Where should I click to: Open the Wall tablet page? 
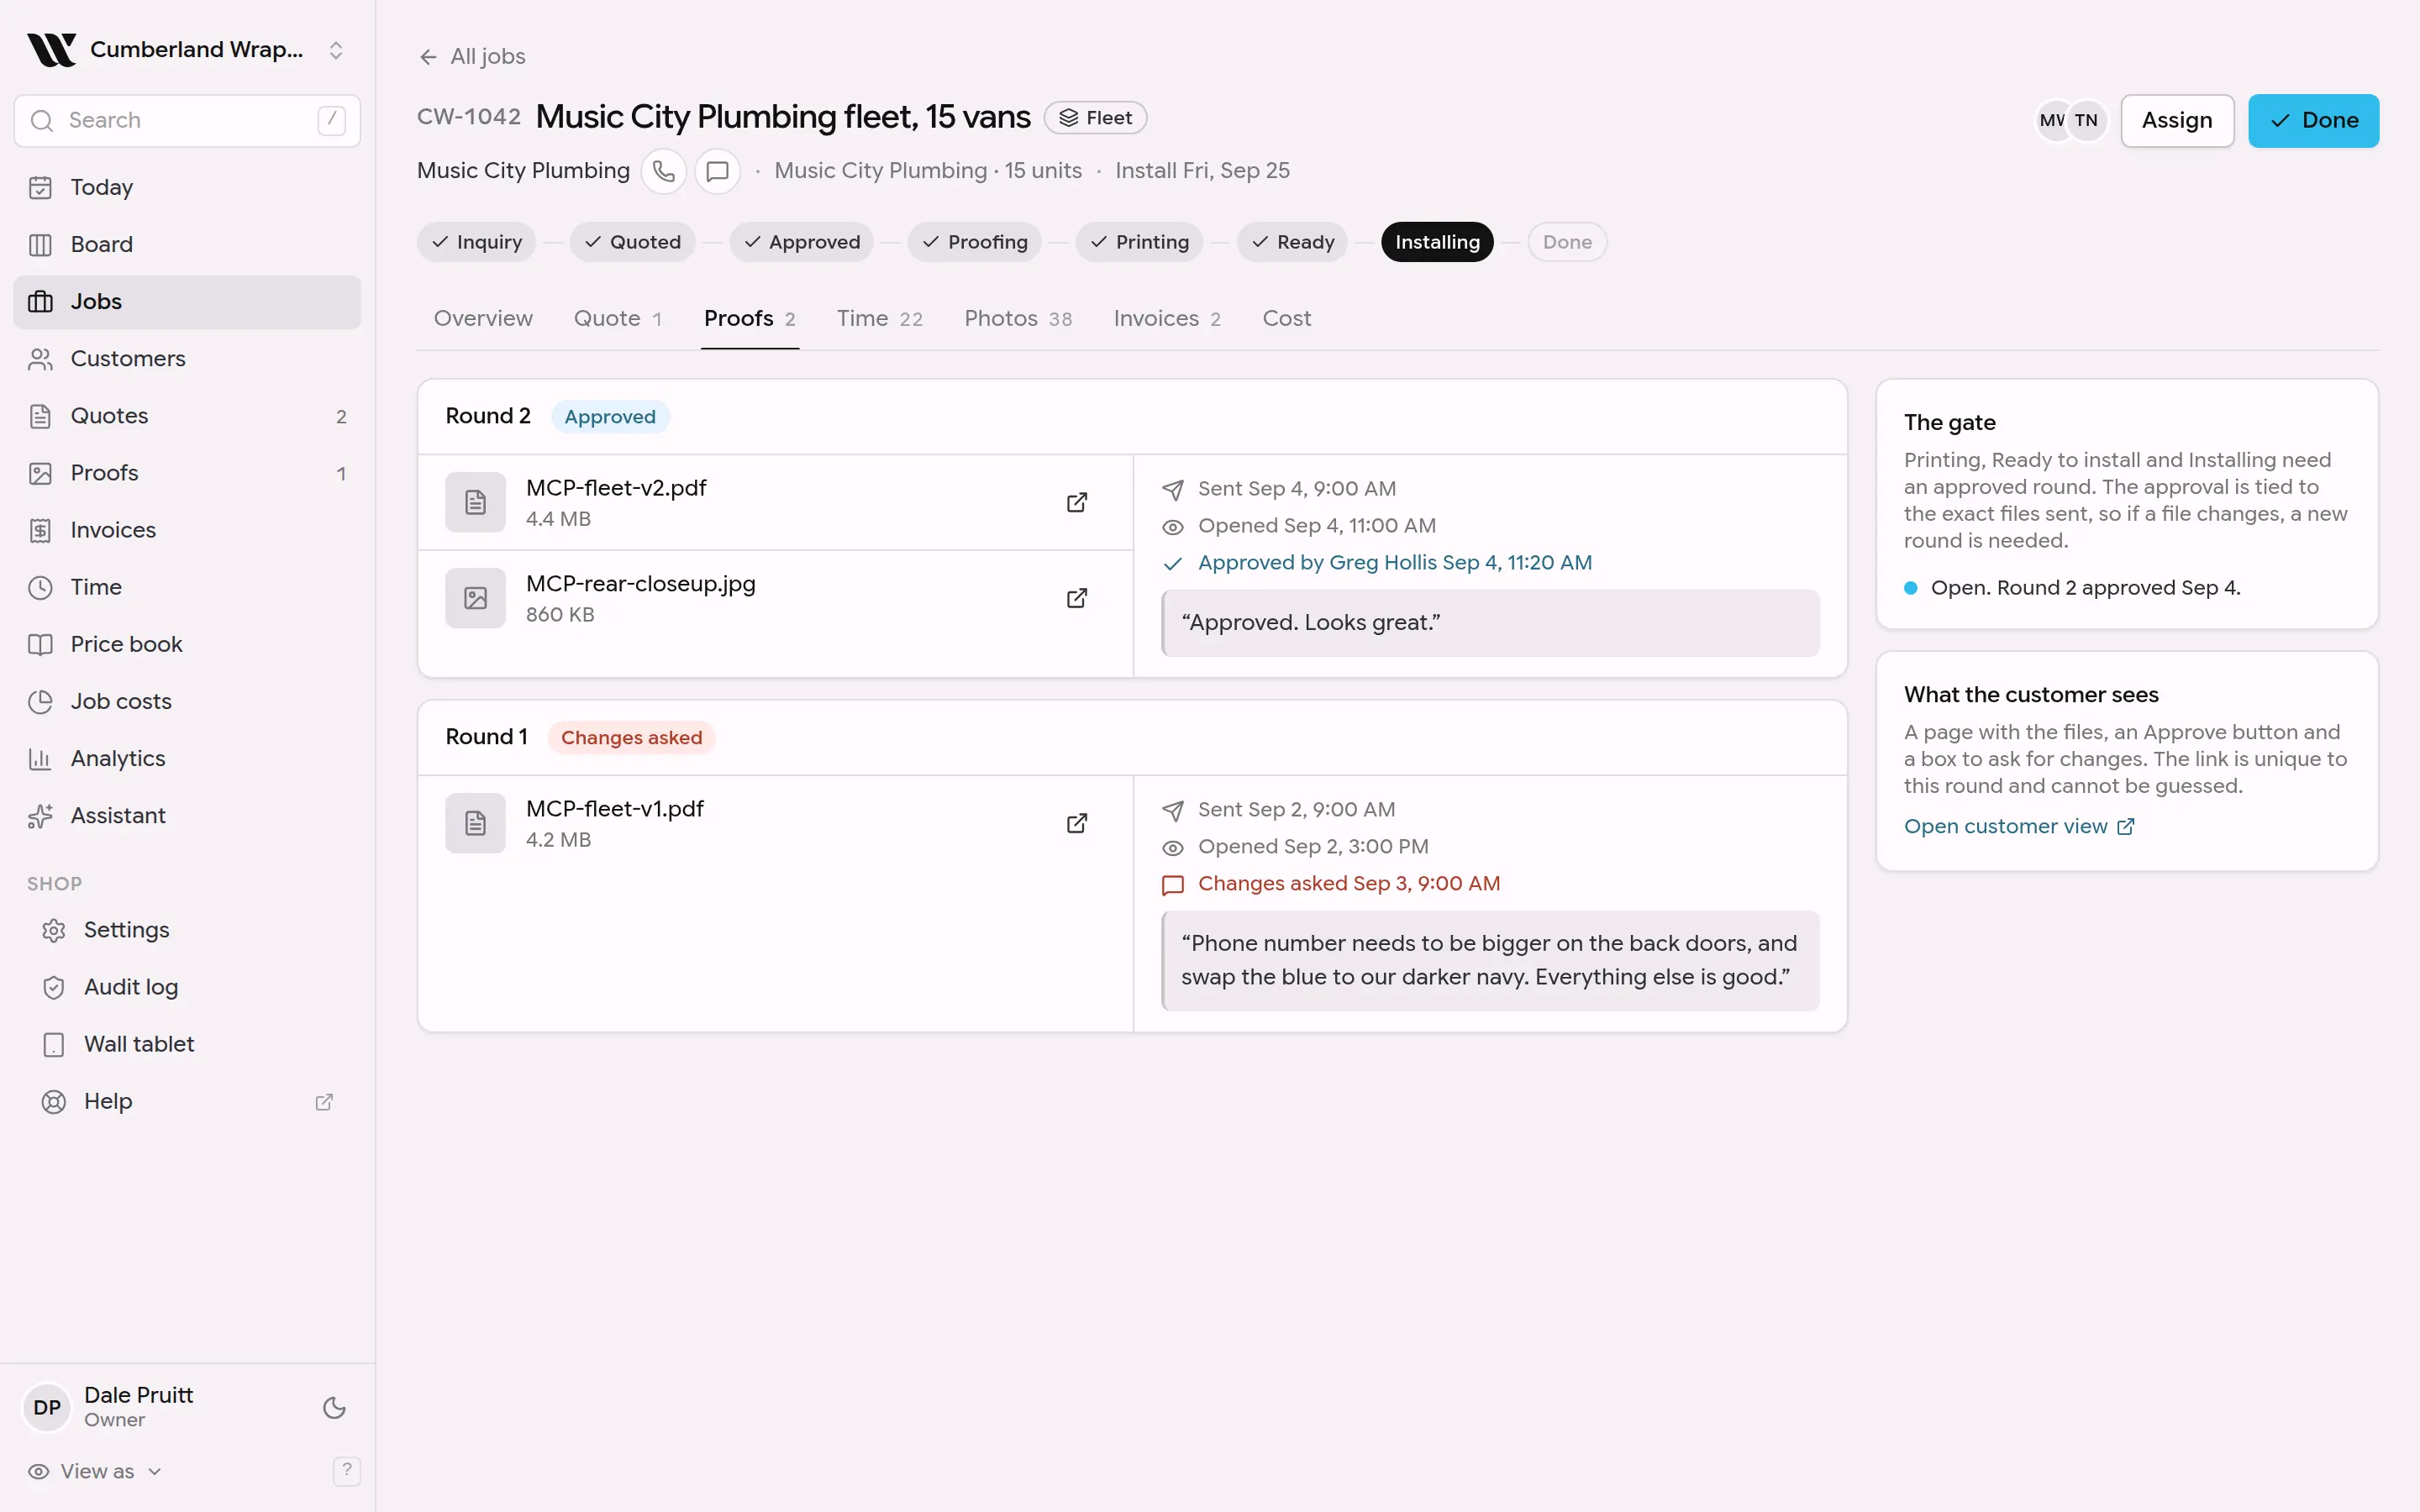[x=187, y=1044]
